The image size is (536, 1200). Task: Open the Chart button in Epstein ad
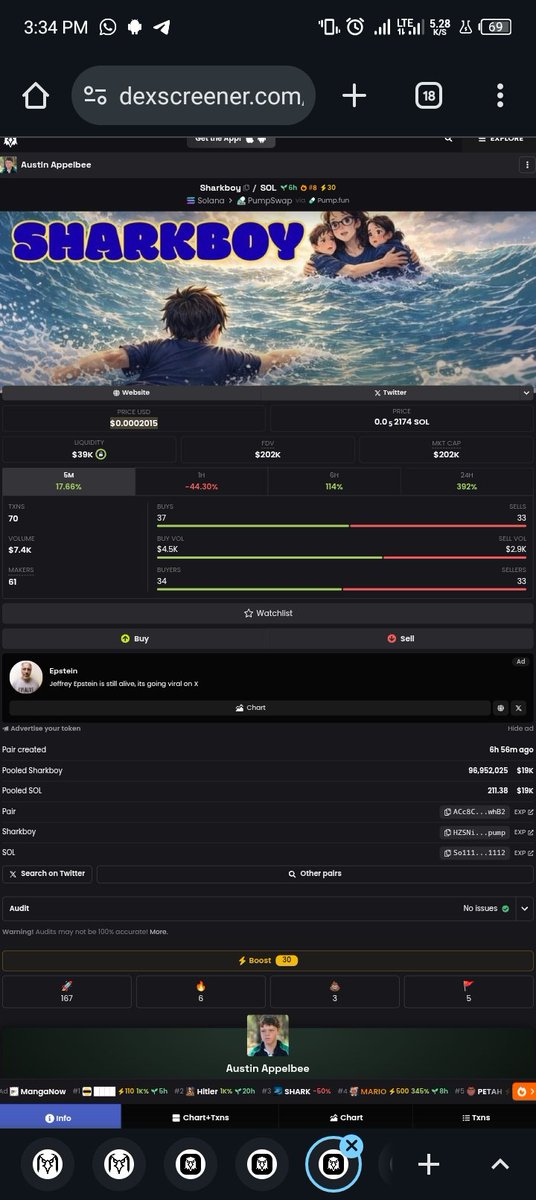click(x=250, y=708)
